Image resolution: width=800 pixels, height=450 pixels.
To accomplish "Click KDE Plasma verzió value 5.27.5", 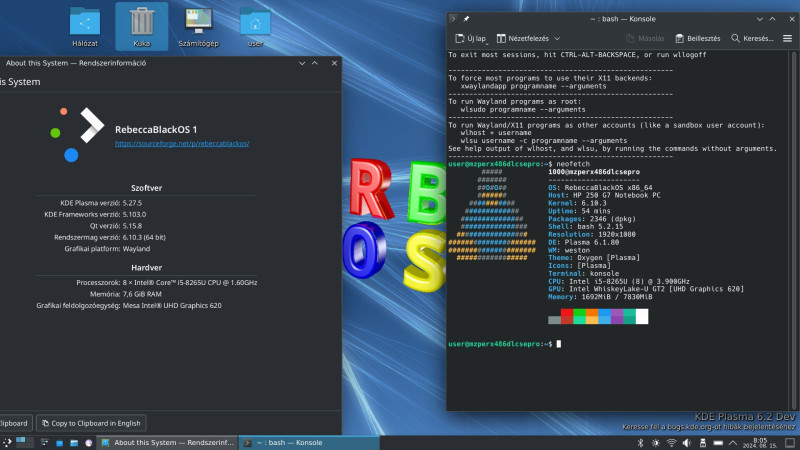I will [132, 203].
